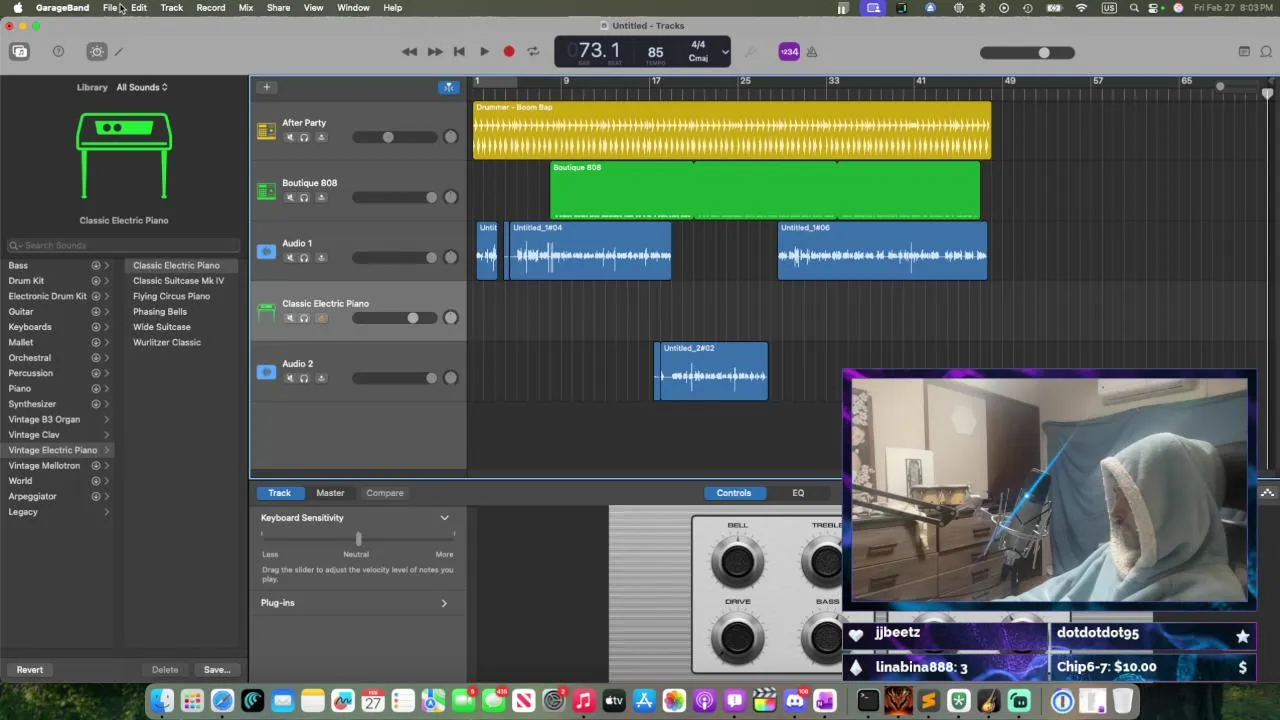Image resolution: width=1280 pixels, height=720 pixels.
Task: Click the Search Sounds field
Action: [x=124, y=245]
